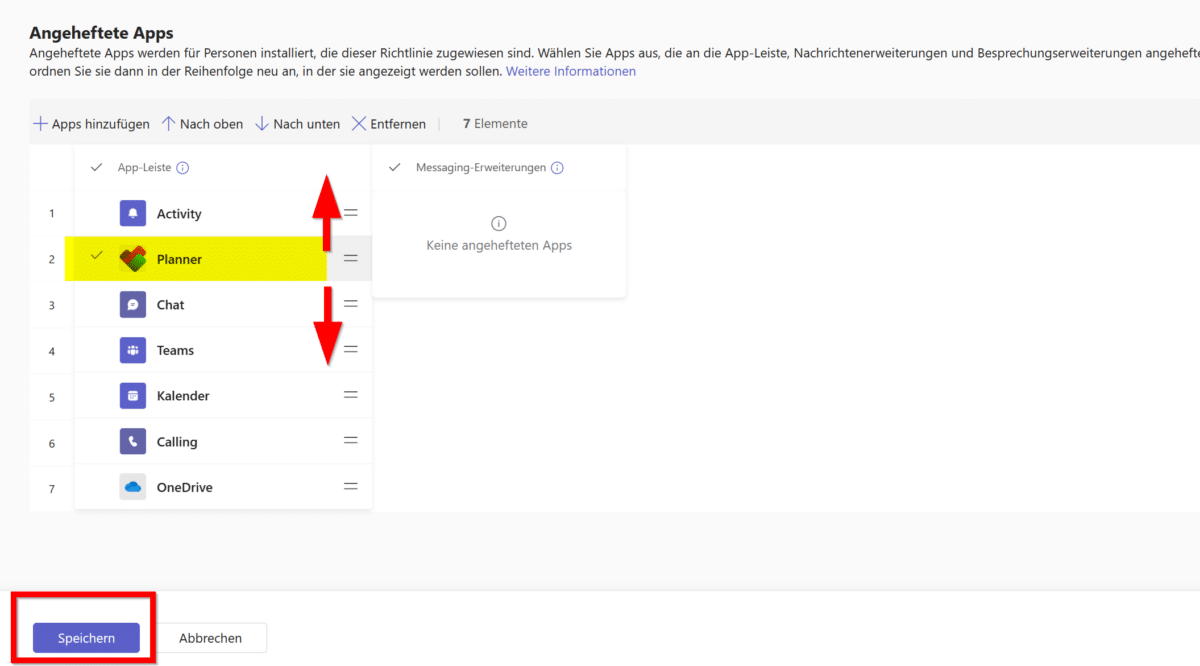This screenshot has width=1200, height=666.
Task: Remove selected app with Entfernen
Action: (x=388, y=124)
